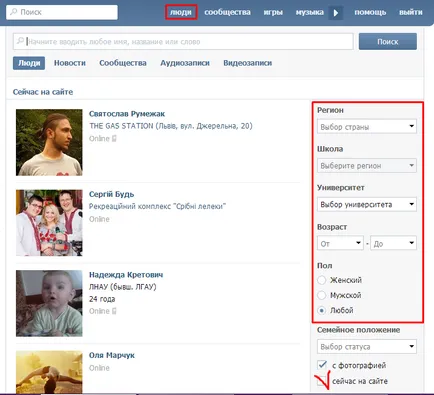Click the main search input field

(x=183, y=42)
